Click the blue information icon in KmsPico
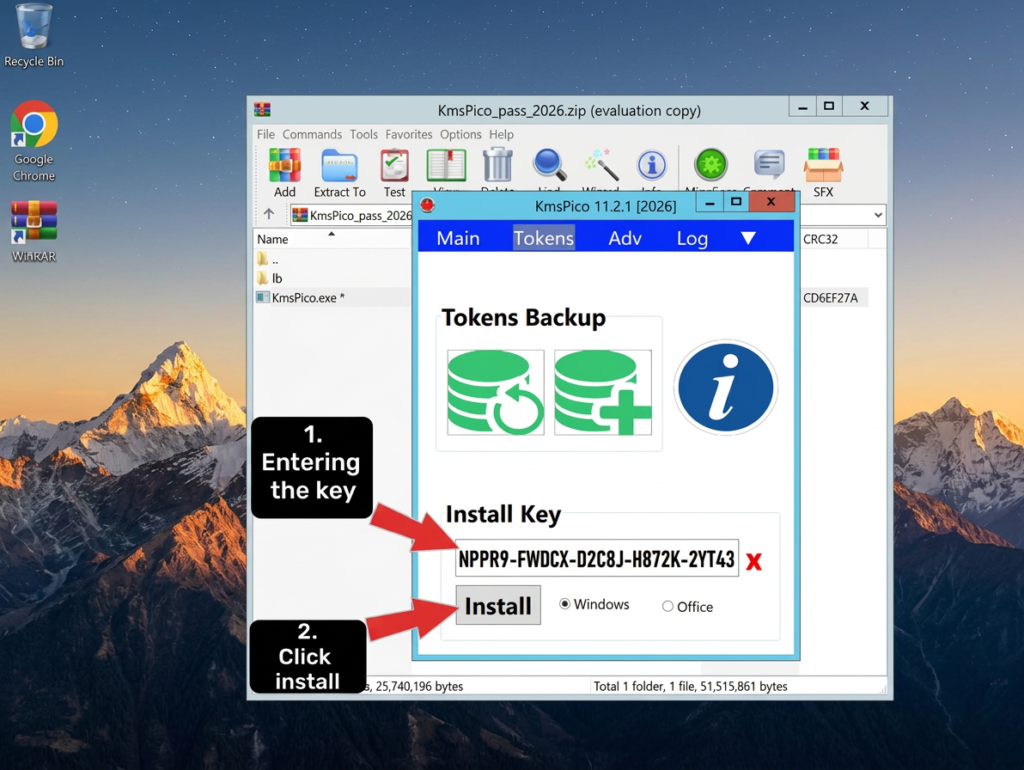The width and height of the screenshot is (1024, 770). pyautogui.click(x=726, y=387)
